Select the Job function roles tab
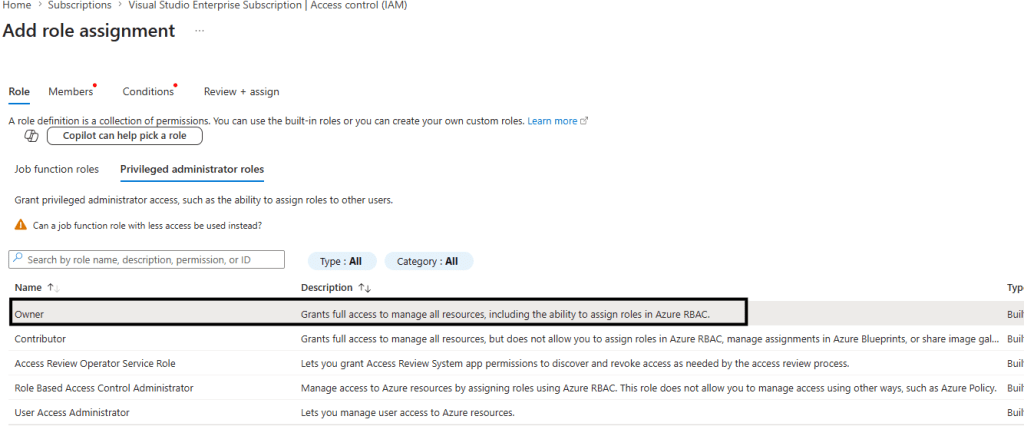The image size is (1024, 436). [x=56, y=169]
